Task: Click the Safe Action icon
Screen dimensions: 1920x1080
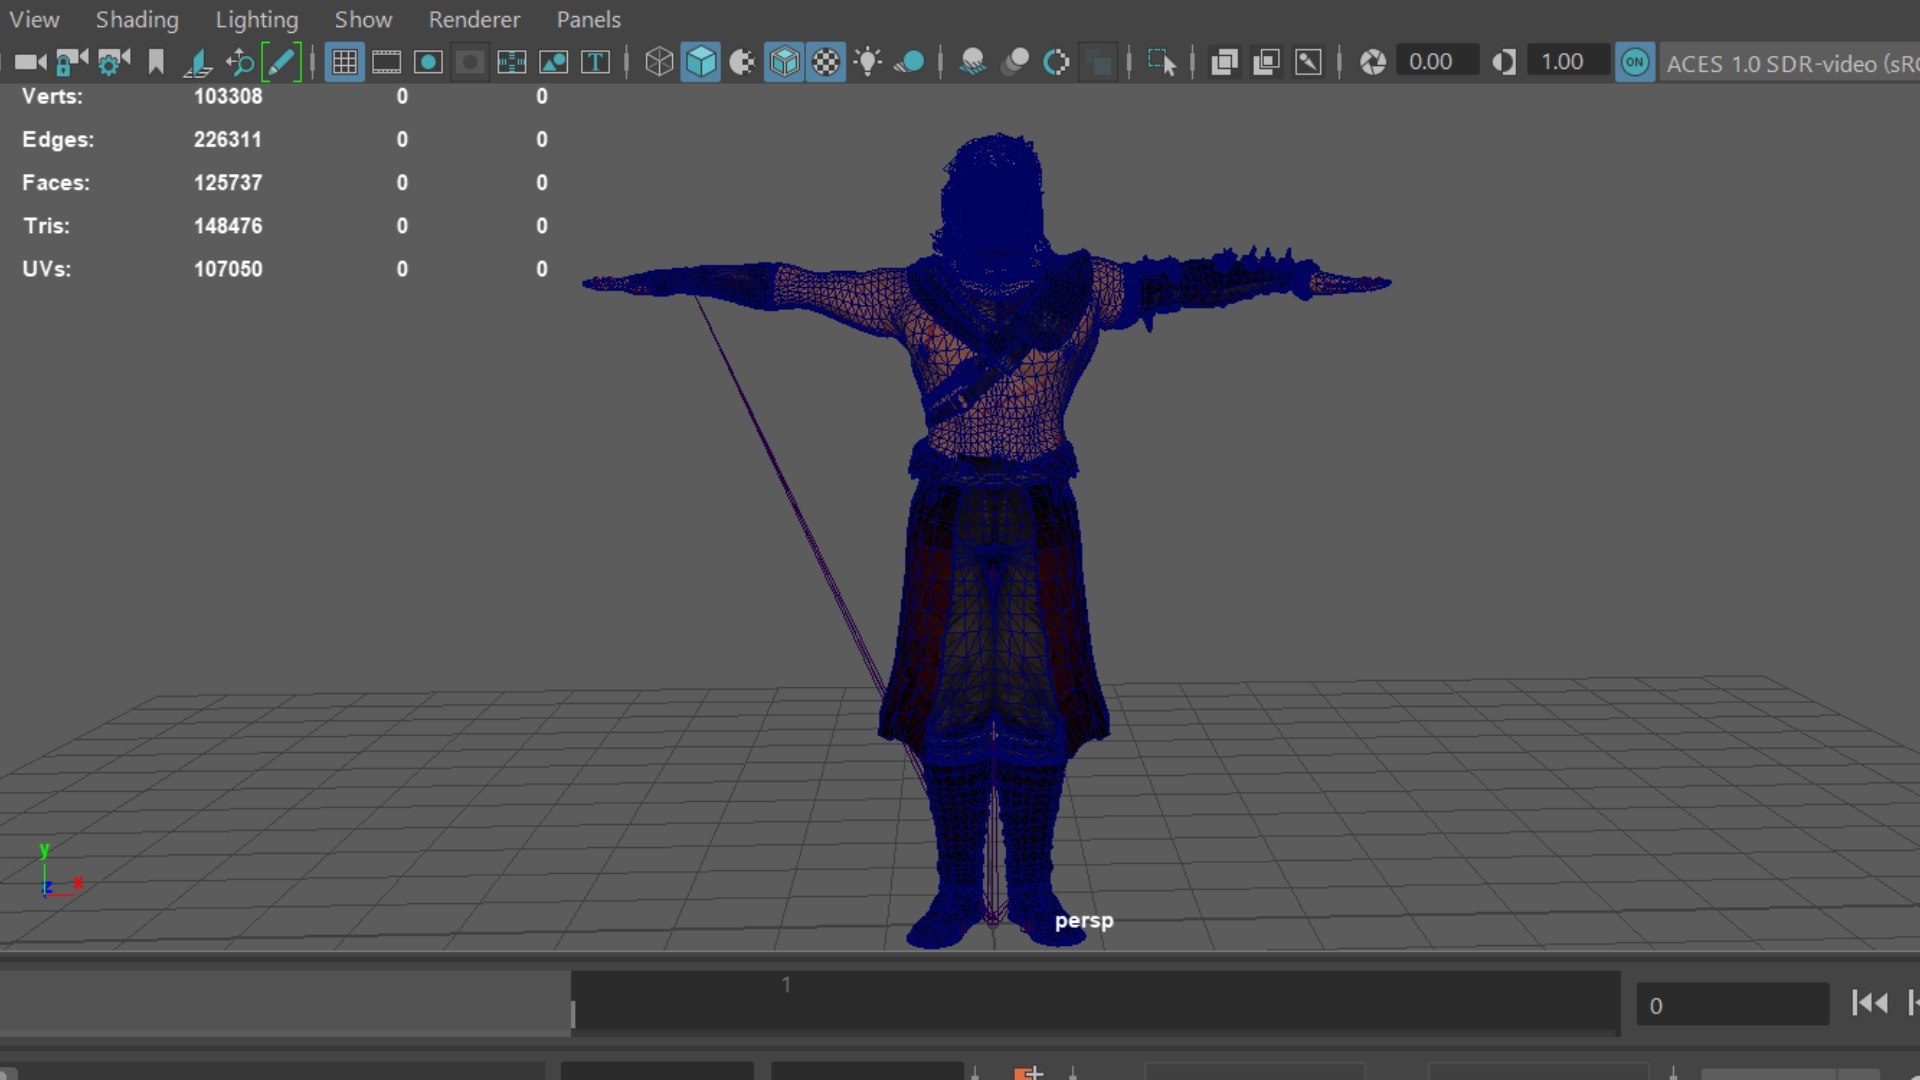Action: 553,62
